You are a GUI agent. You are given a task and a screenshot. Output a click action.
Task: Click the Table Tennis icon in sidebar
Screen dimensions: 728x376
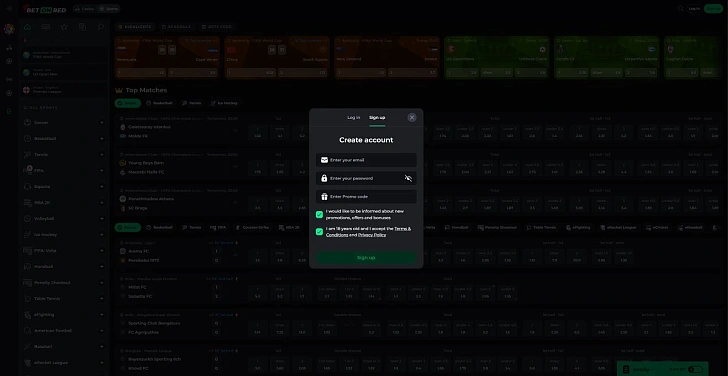(27, 298)
